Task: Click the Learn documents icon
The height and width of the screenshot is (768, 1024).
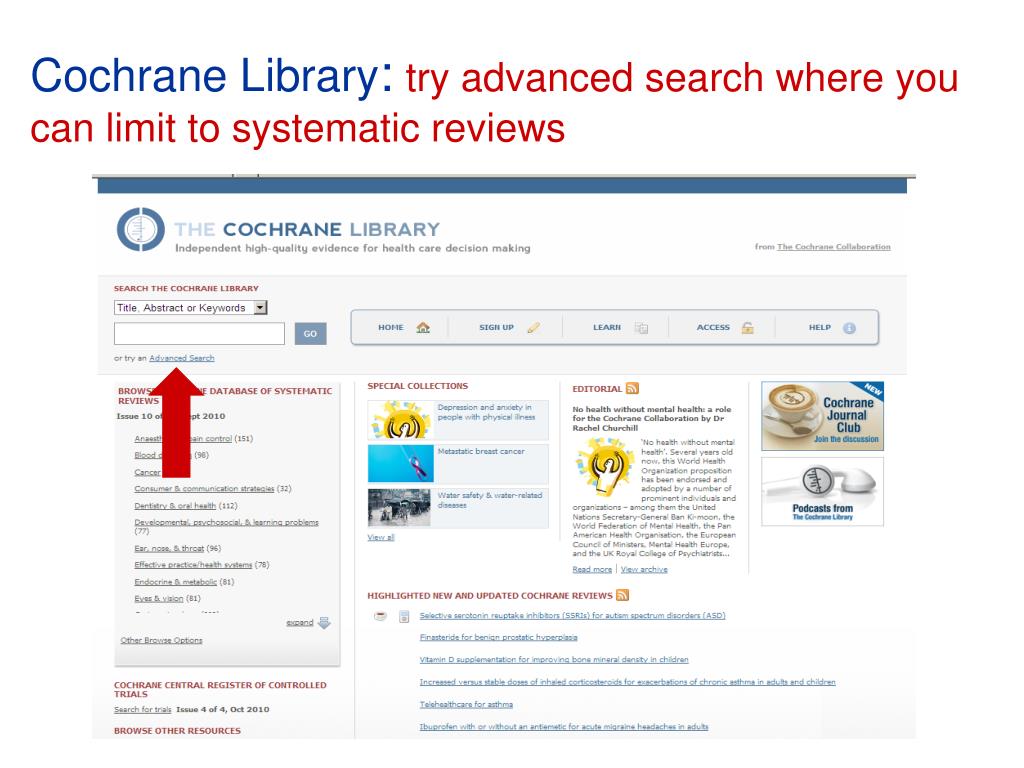Action: click(x=641, y=328)
